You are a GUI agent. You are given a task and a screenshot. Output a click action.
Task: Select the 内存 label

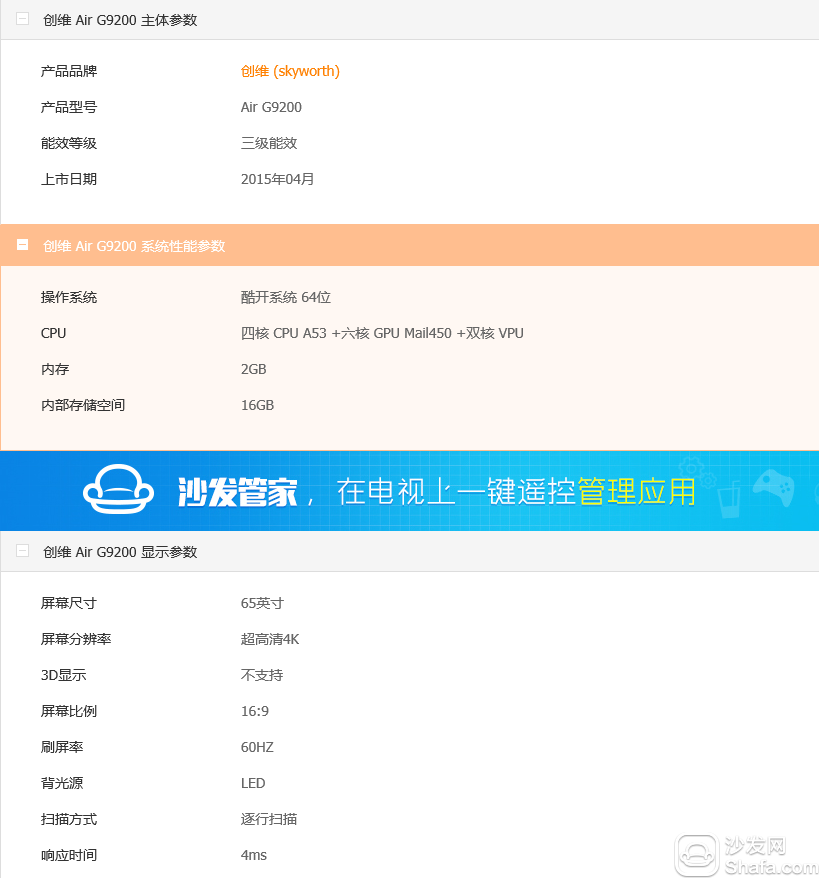pyautogui.click(x=55, y=369)
